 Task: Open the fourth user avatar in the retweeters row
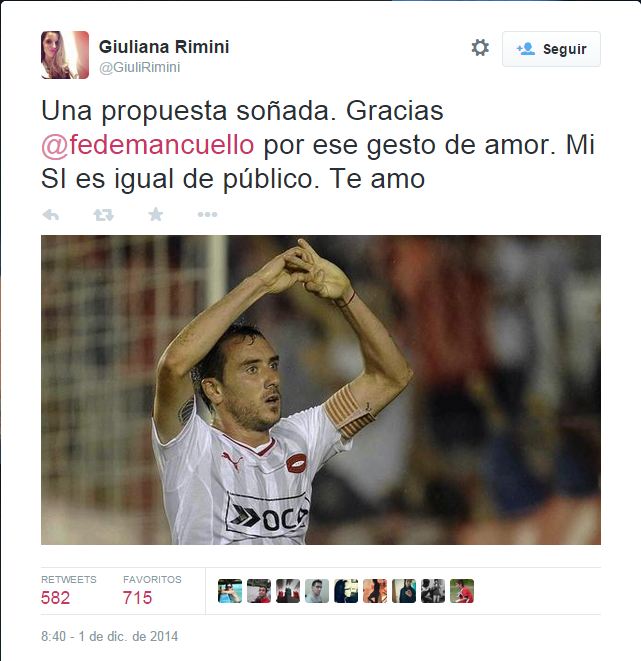(317, 591)
